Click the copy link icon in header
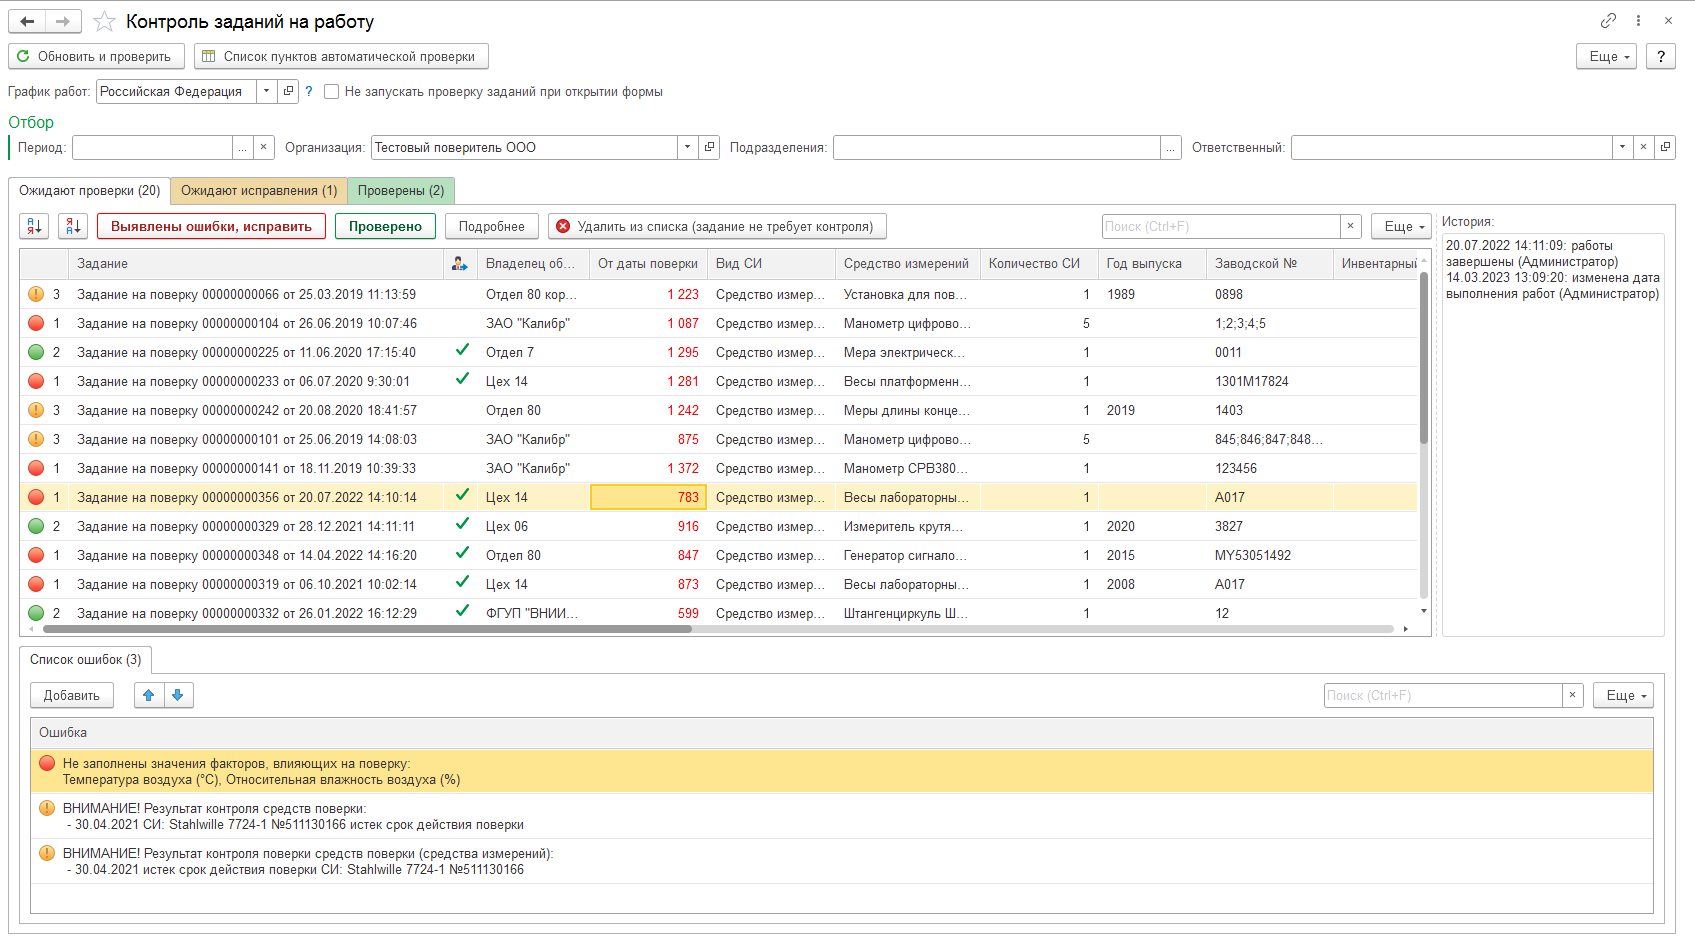Image resolution: width=1695 pixels, height=940 pixels. [x=1608, y=21]
